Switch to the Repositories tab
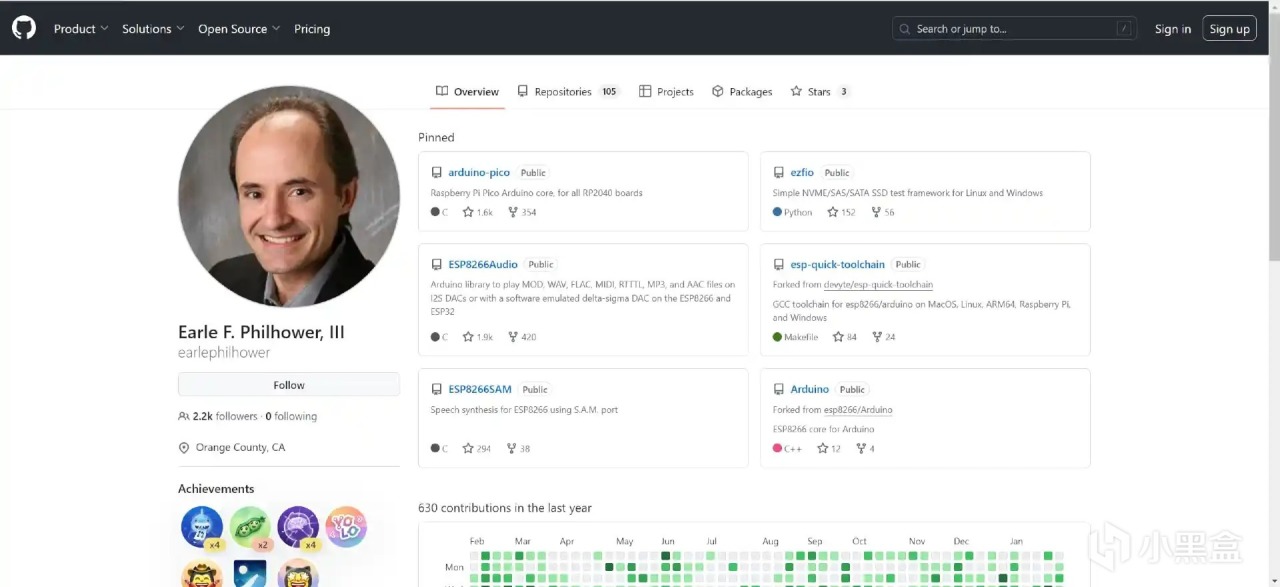This screenshot has height=587, width=1280. (567, 91)
